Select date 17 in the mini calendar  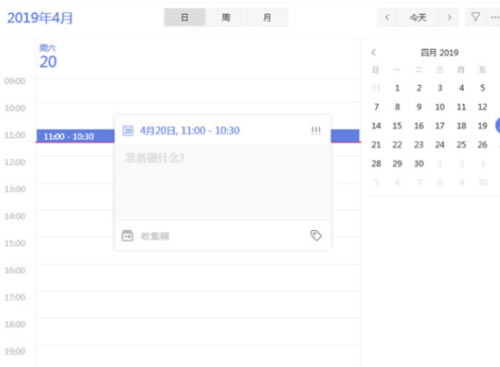click(440, 126)
